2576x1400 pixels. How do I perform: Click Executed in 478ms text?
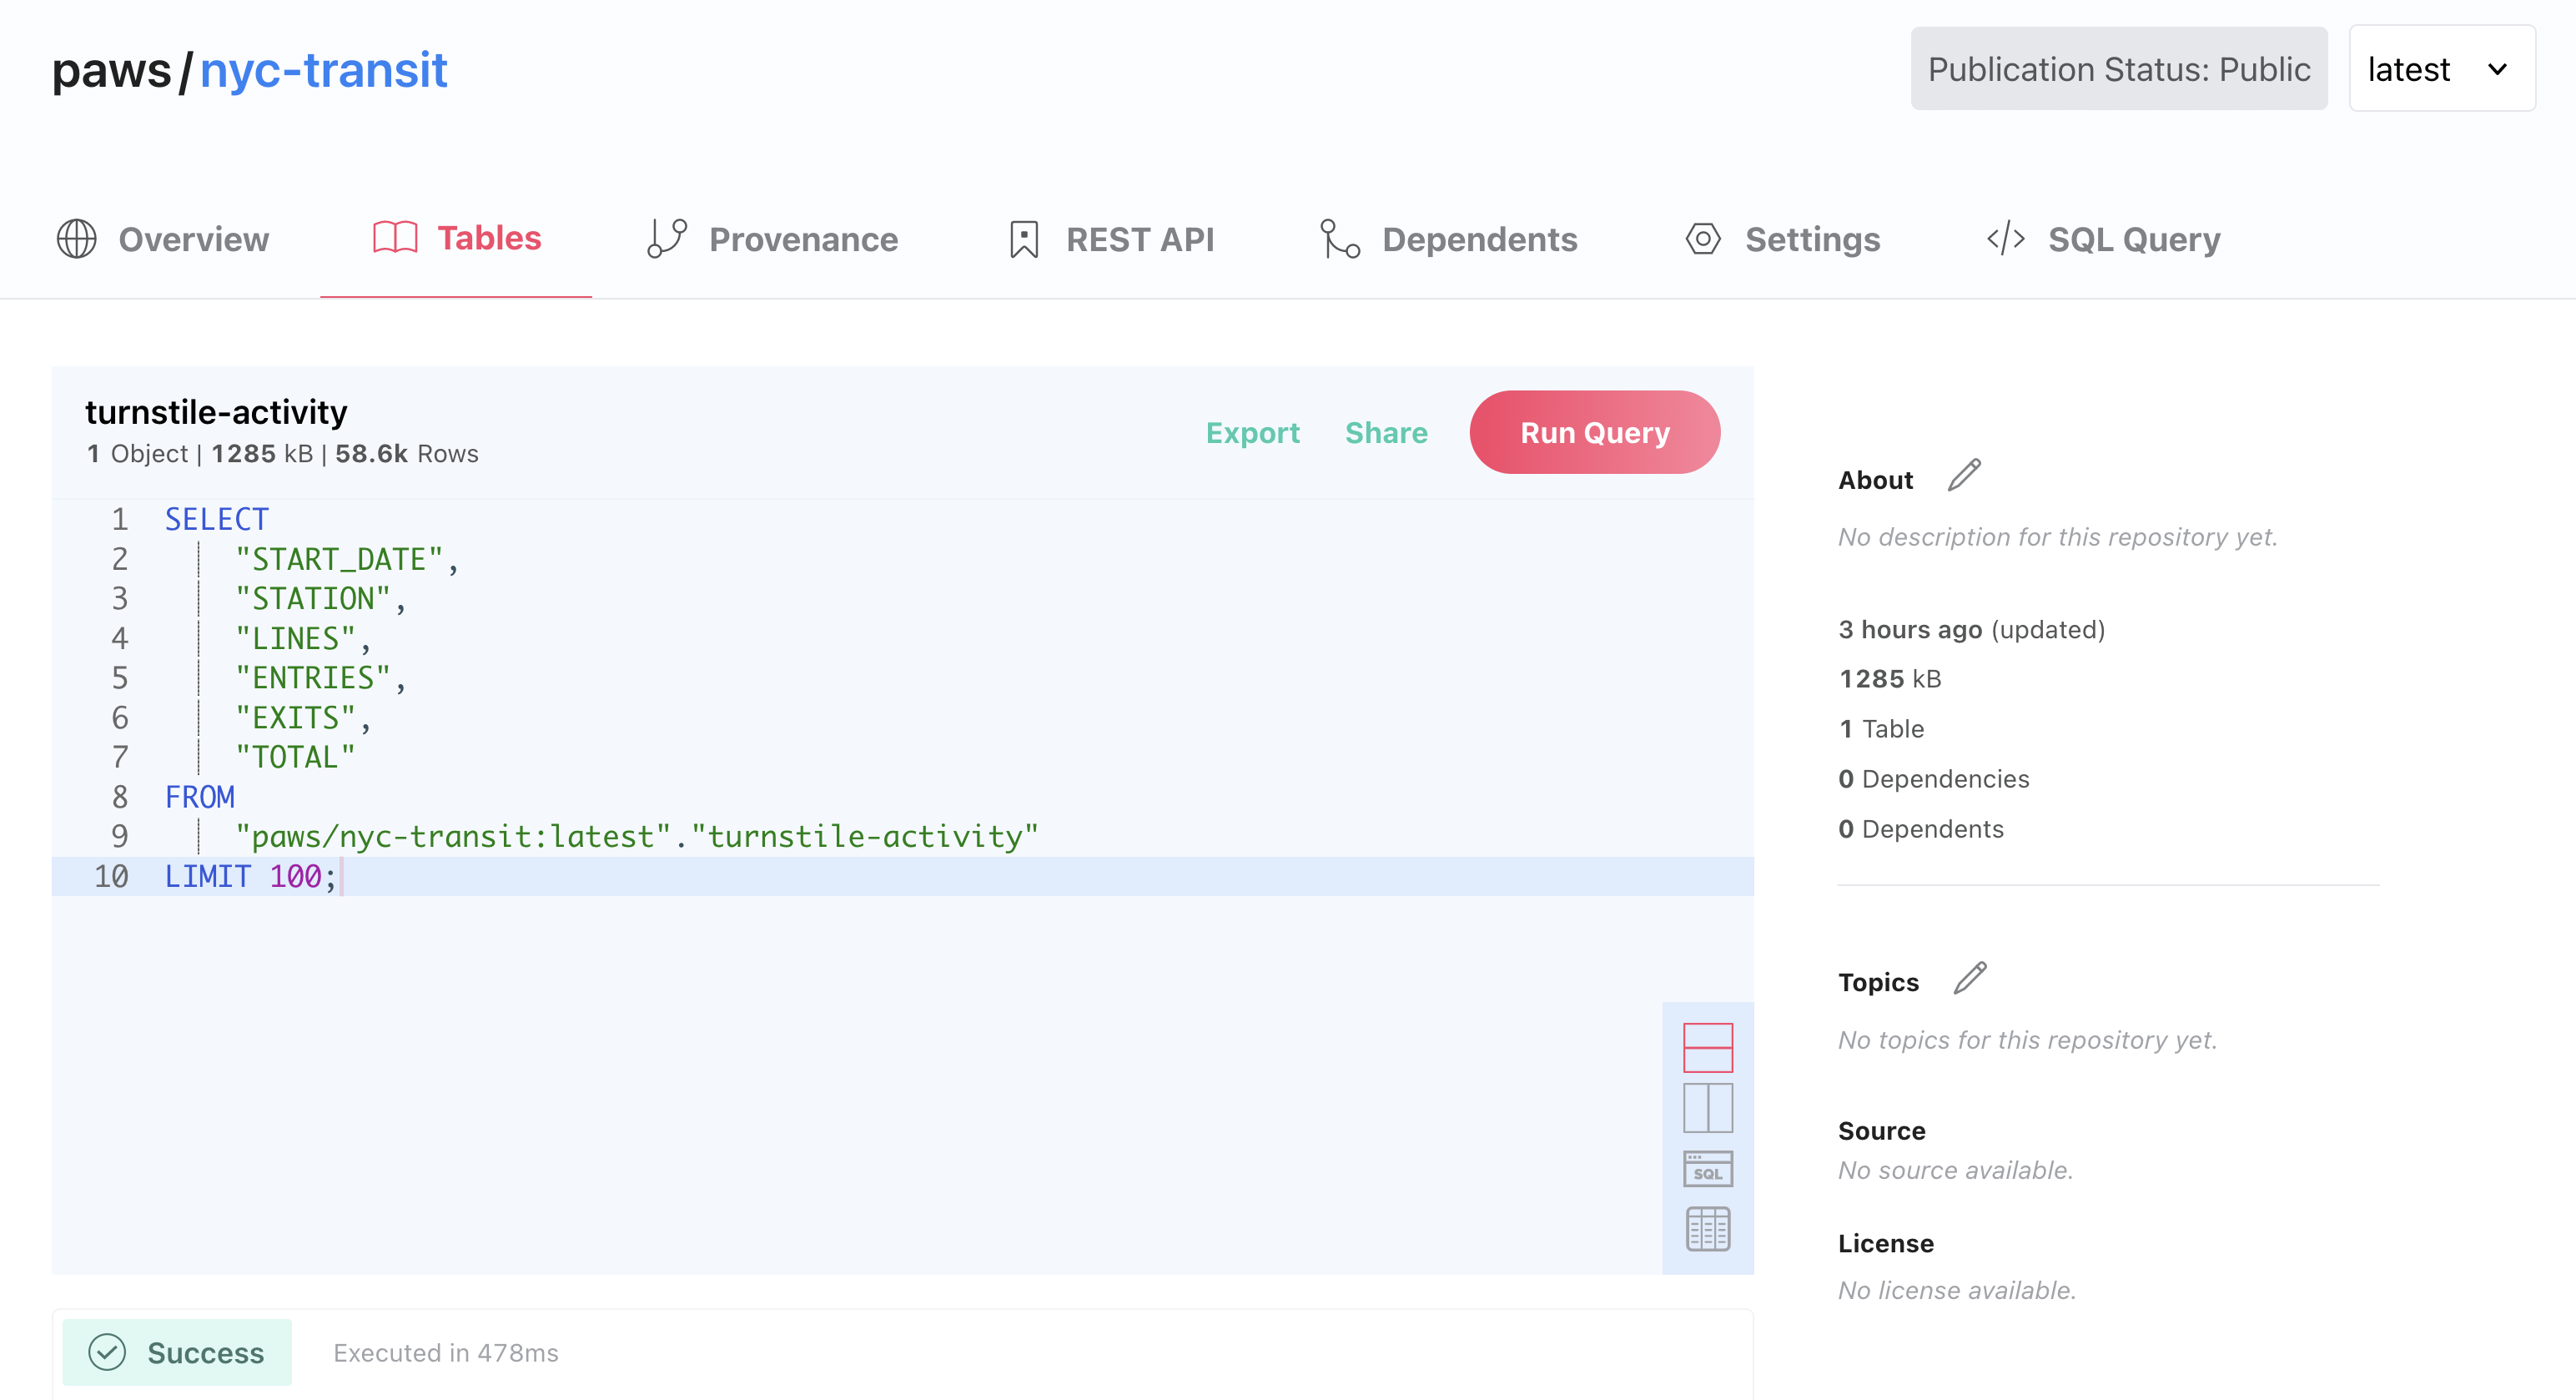446,1352
